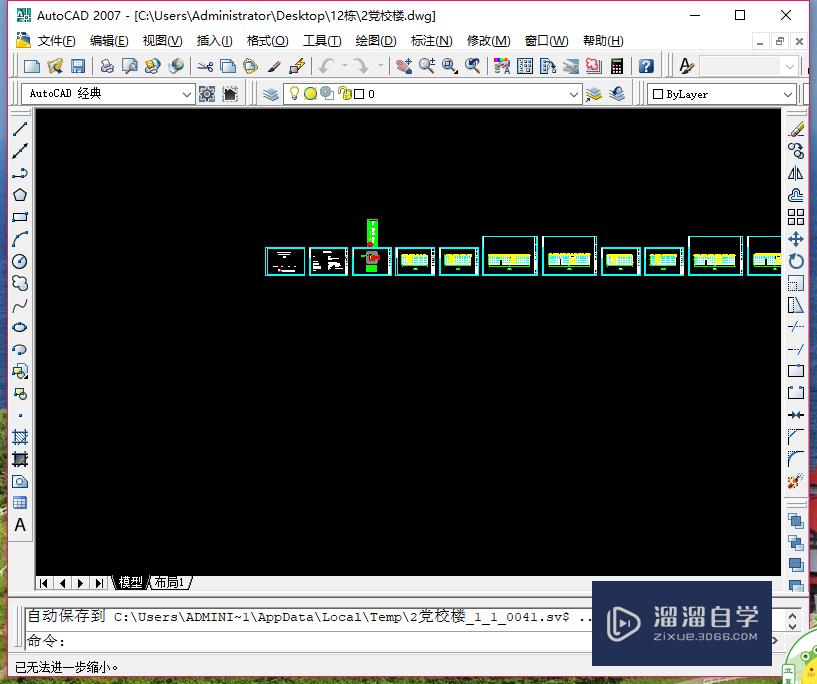Select the Line tool

click(x=20, y=128)
